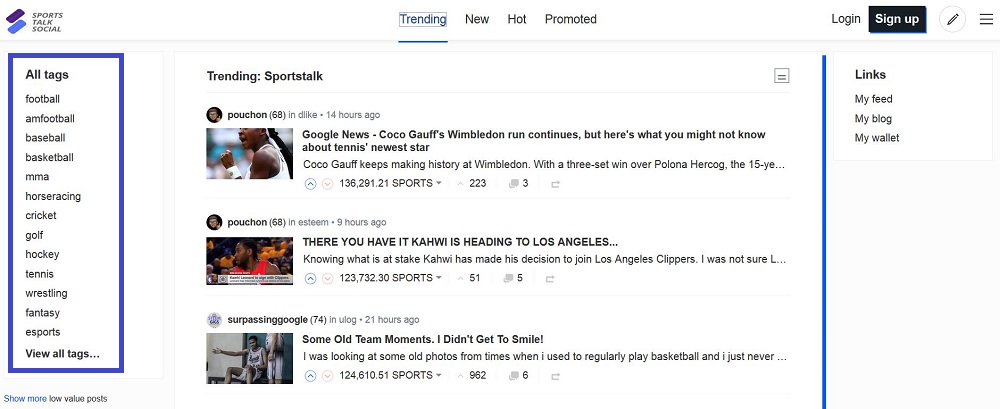1000x409 pixels.
Task: Switch to the Promoted tab
Action: (x=571, y=19)
